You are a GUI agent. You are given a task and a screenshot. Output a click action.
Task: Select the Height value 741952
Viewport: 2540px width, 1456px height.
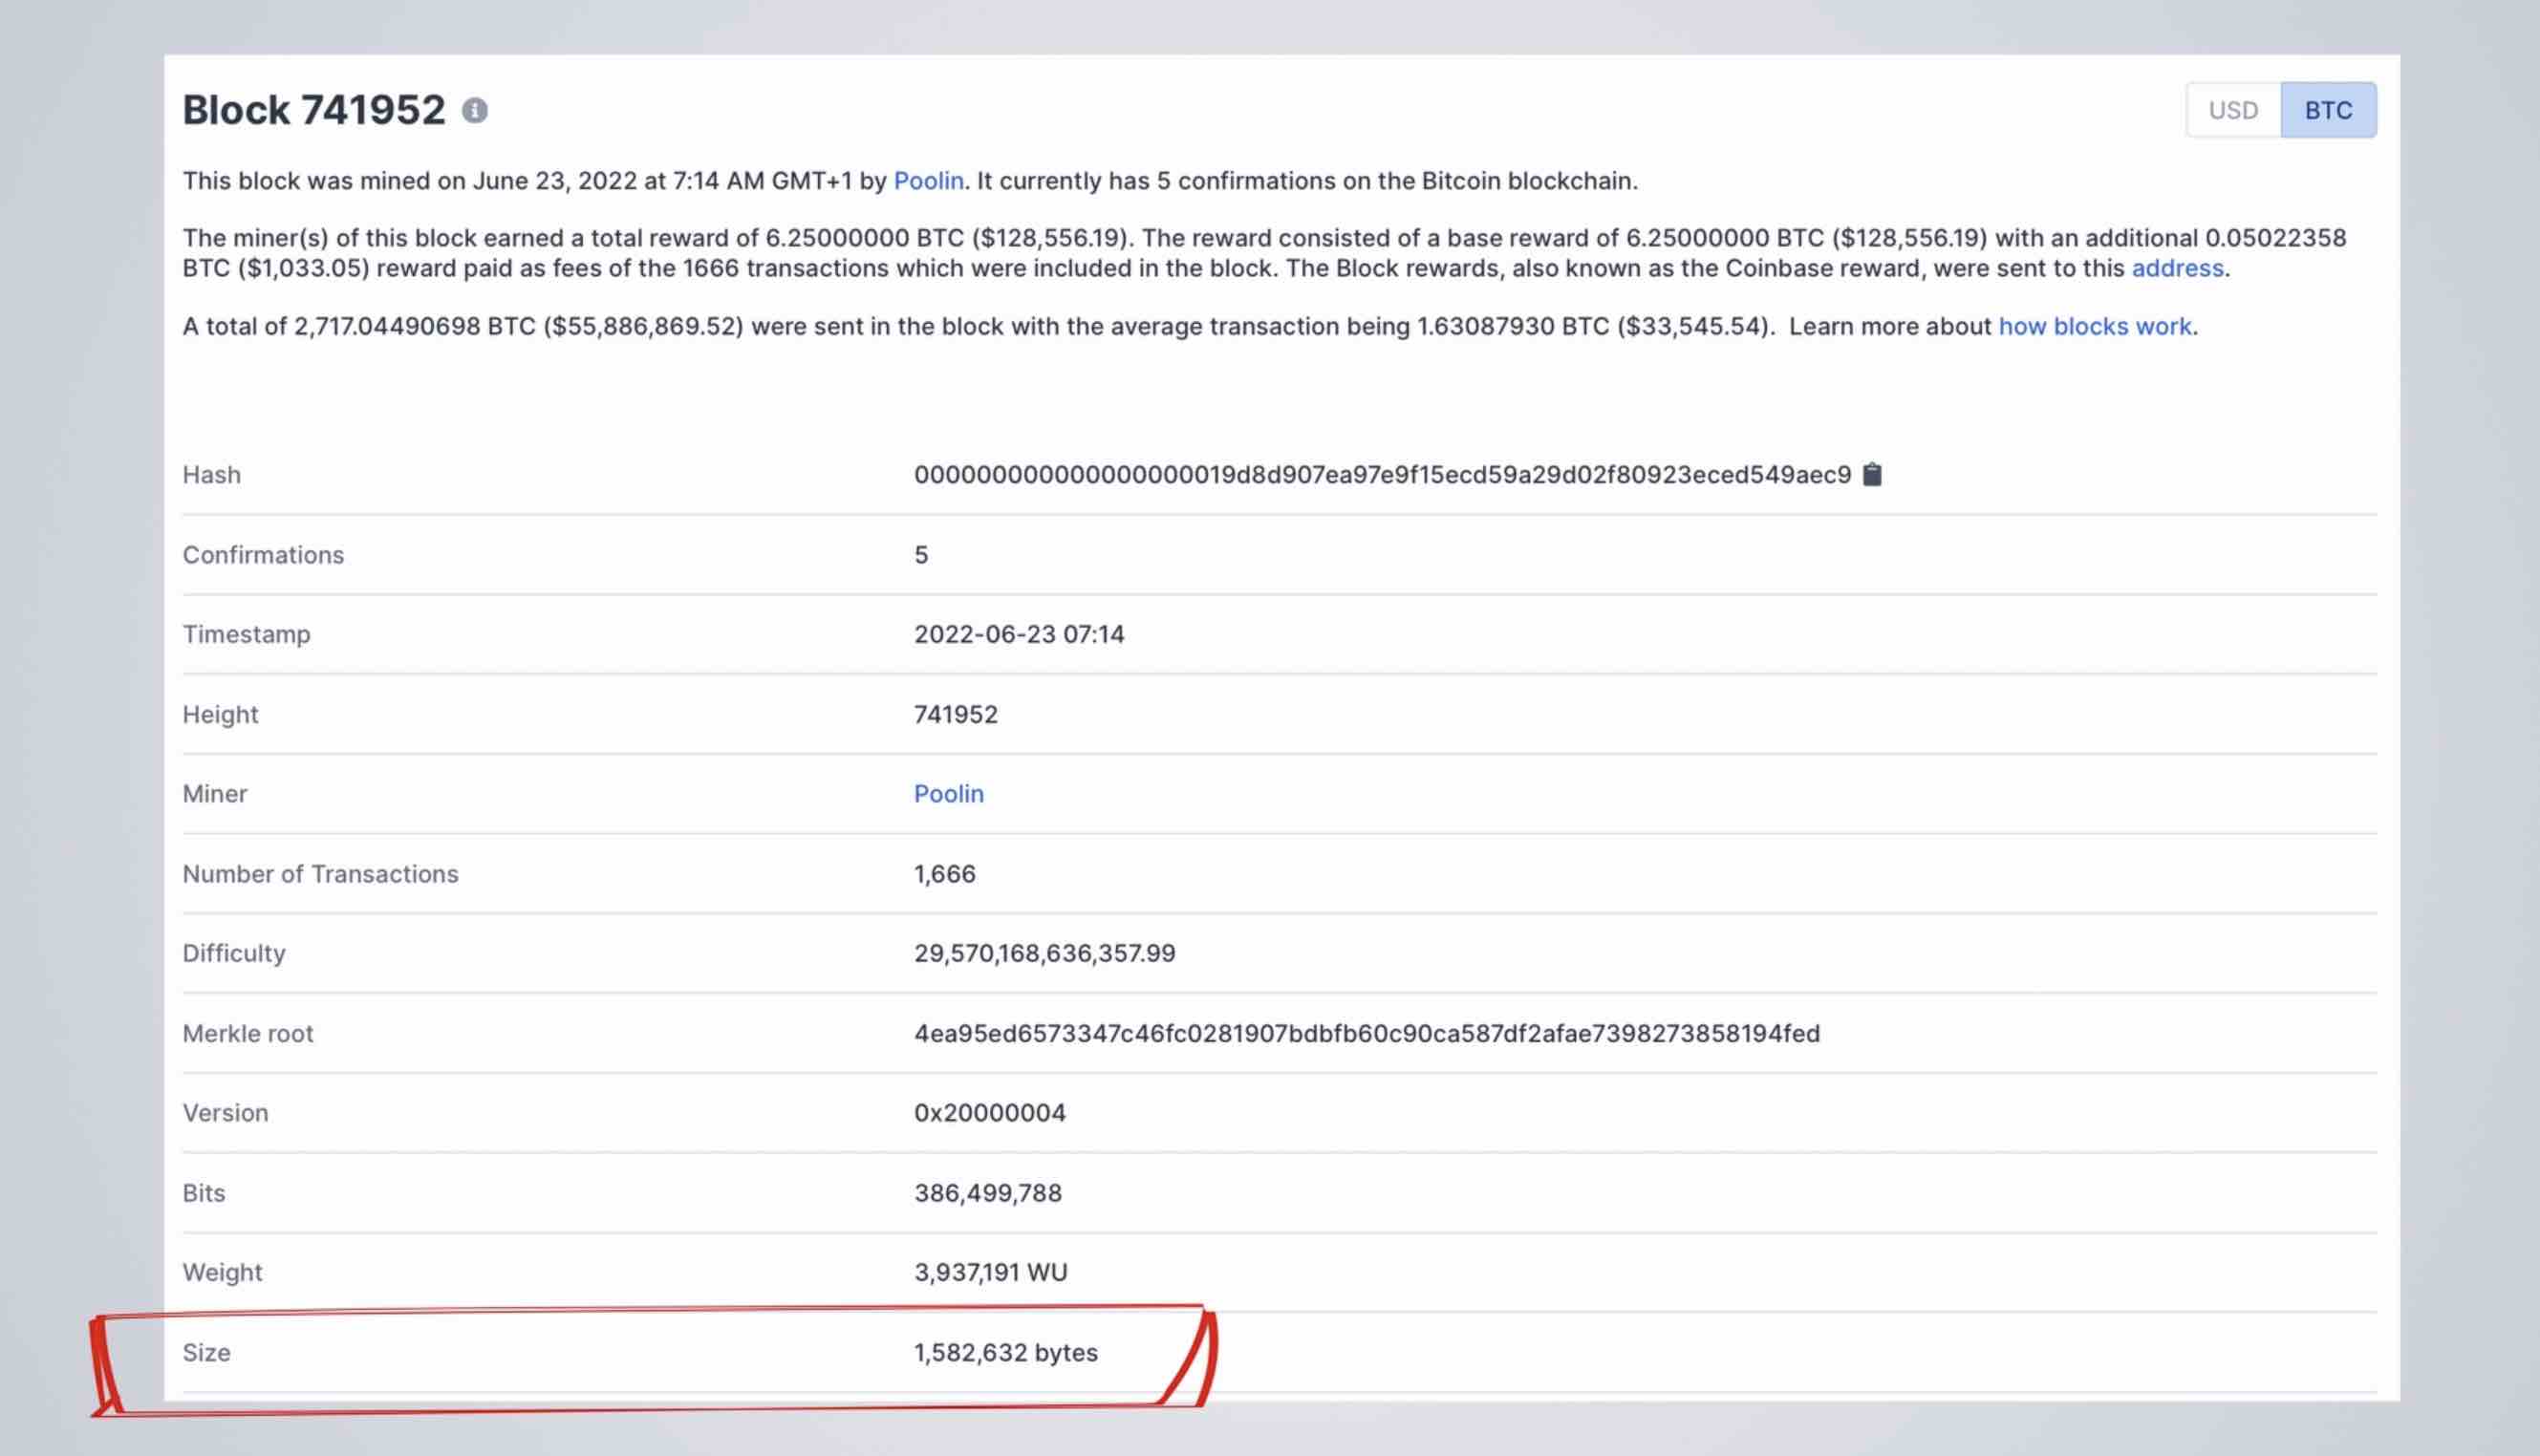956,714
